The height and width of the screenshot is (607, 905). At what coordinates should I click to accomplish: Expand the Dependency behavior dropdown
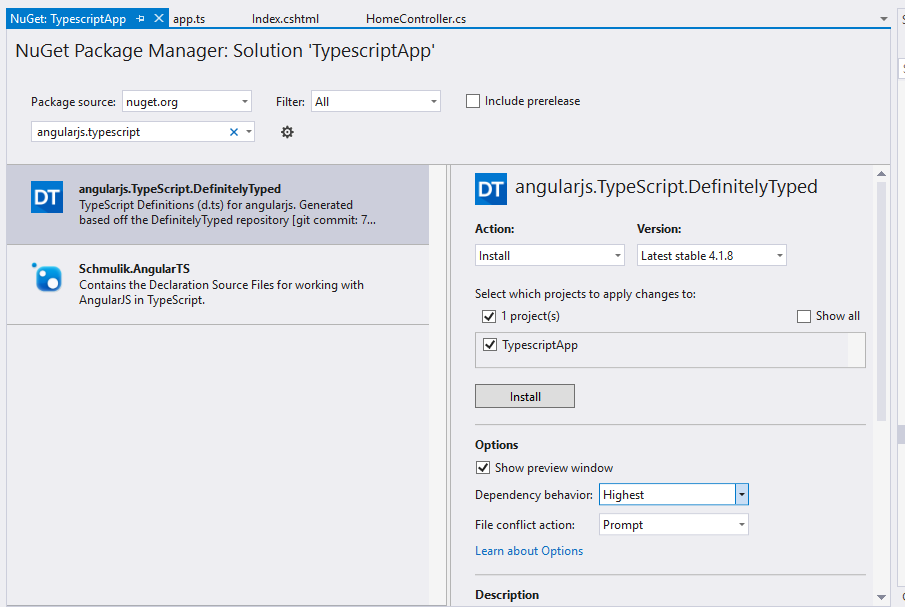click(x=741, y=495)
